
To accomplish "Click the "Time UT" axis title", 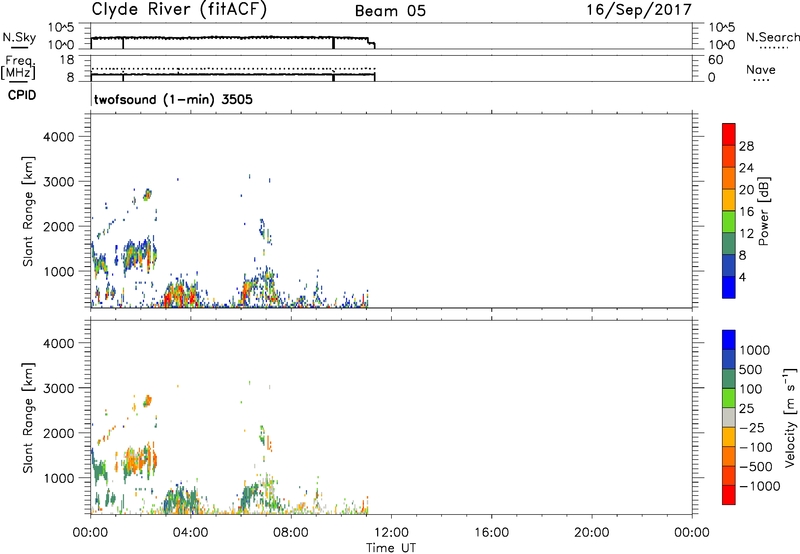I will click(x=391, y=548).
